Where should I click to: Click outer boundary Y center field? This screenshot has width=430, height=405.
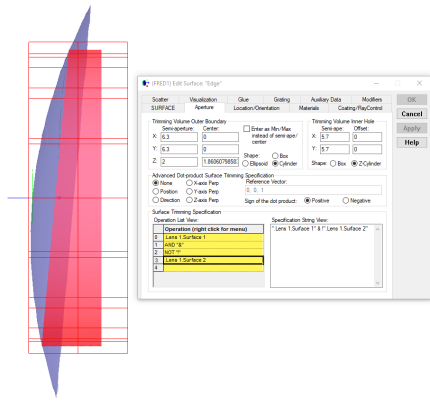220,149
